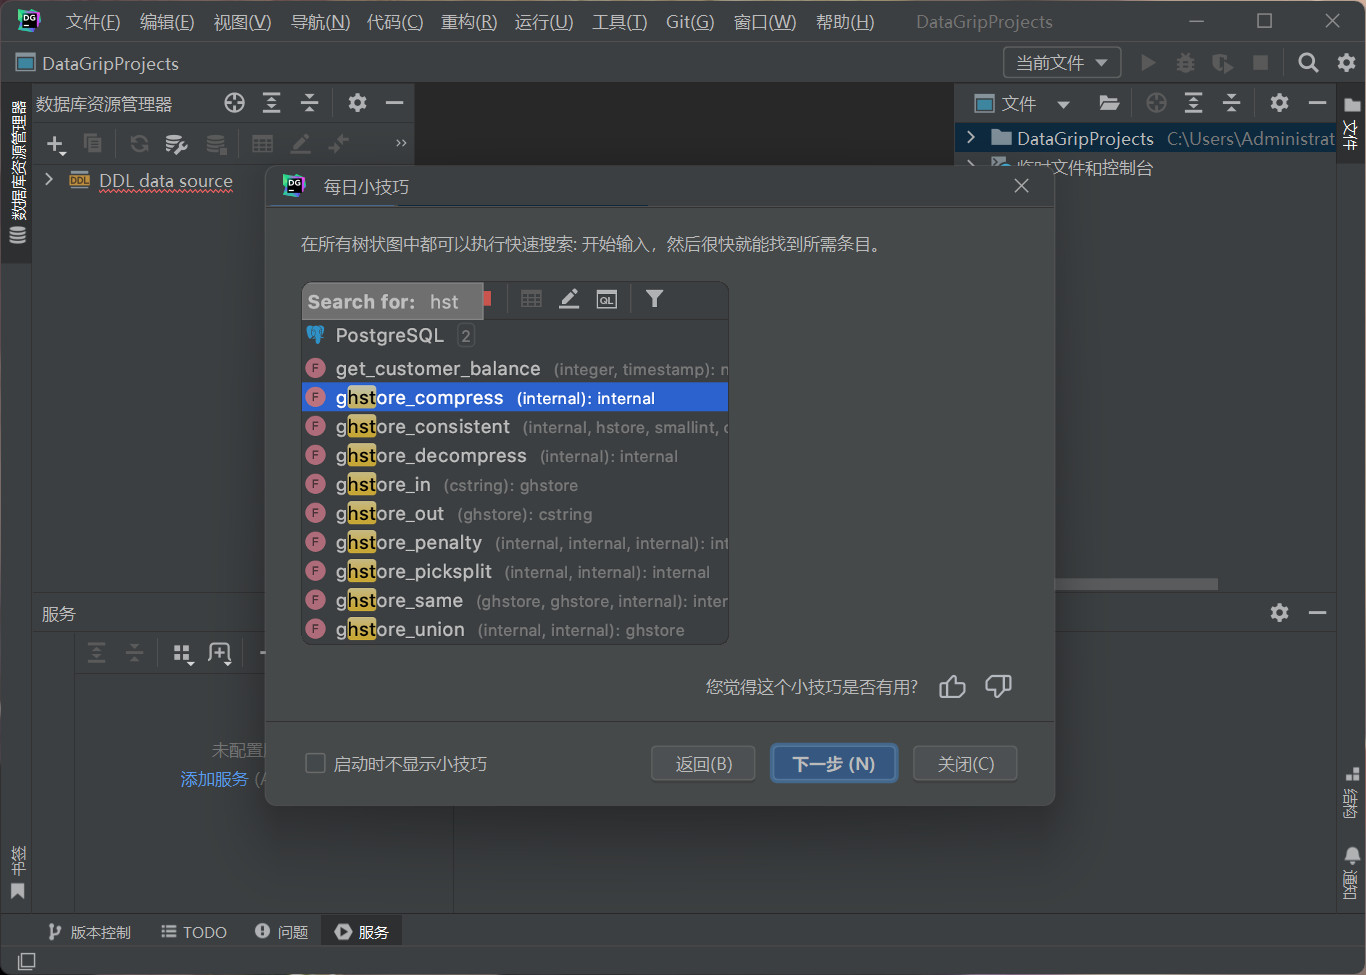Click the group-by icon in Services toolbar
This screenshot has height=975, width=1366.
pos(182,654)
